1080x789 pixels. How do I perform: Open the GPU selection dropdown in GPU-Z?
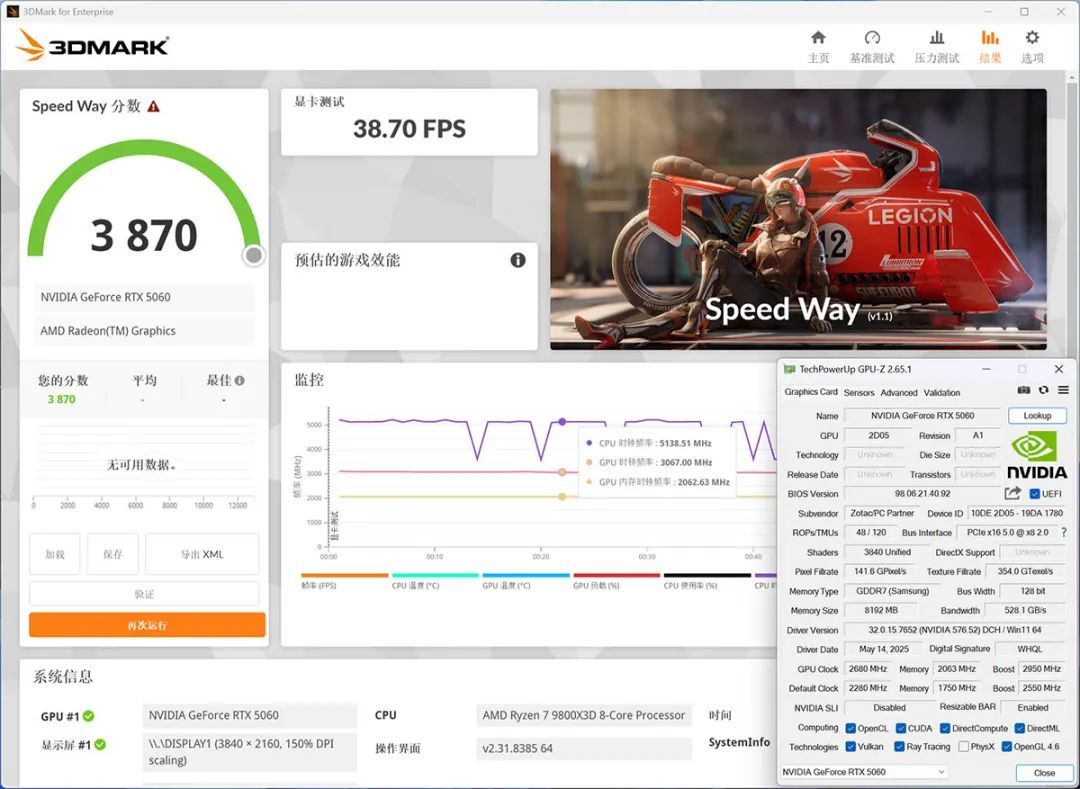(x=864, y=772)
